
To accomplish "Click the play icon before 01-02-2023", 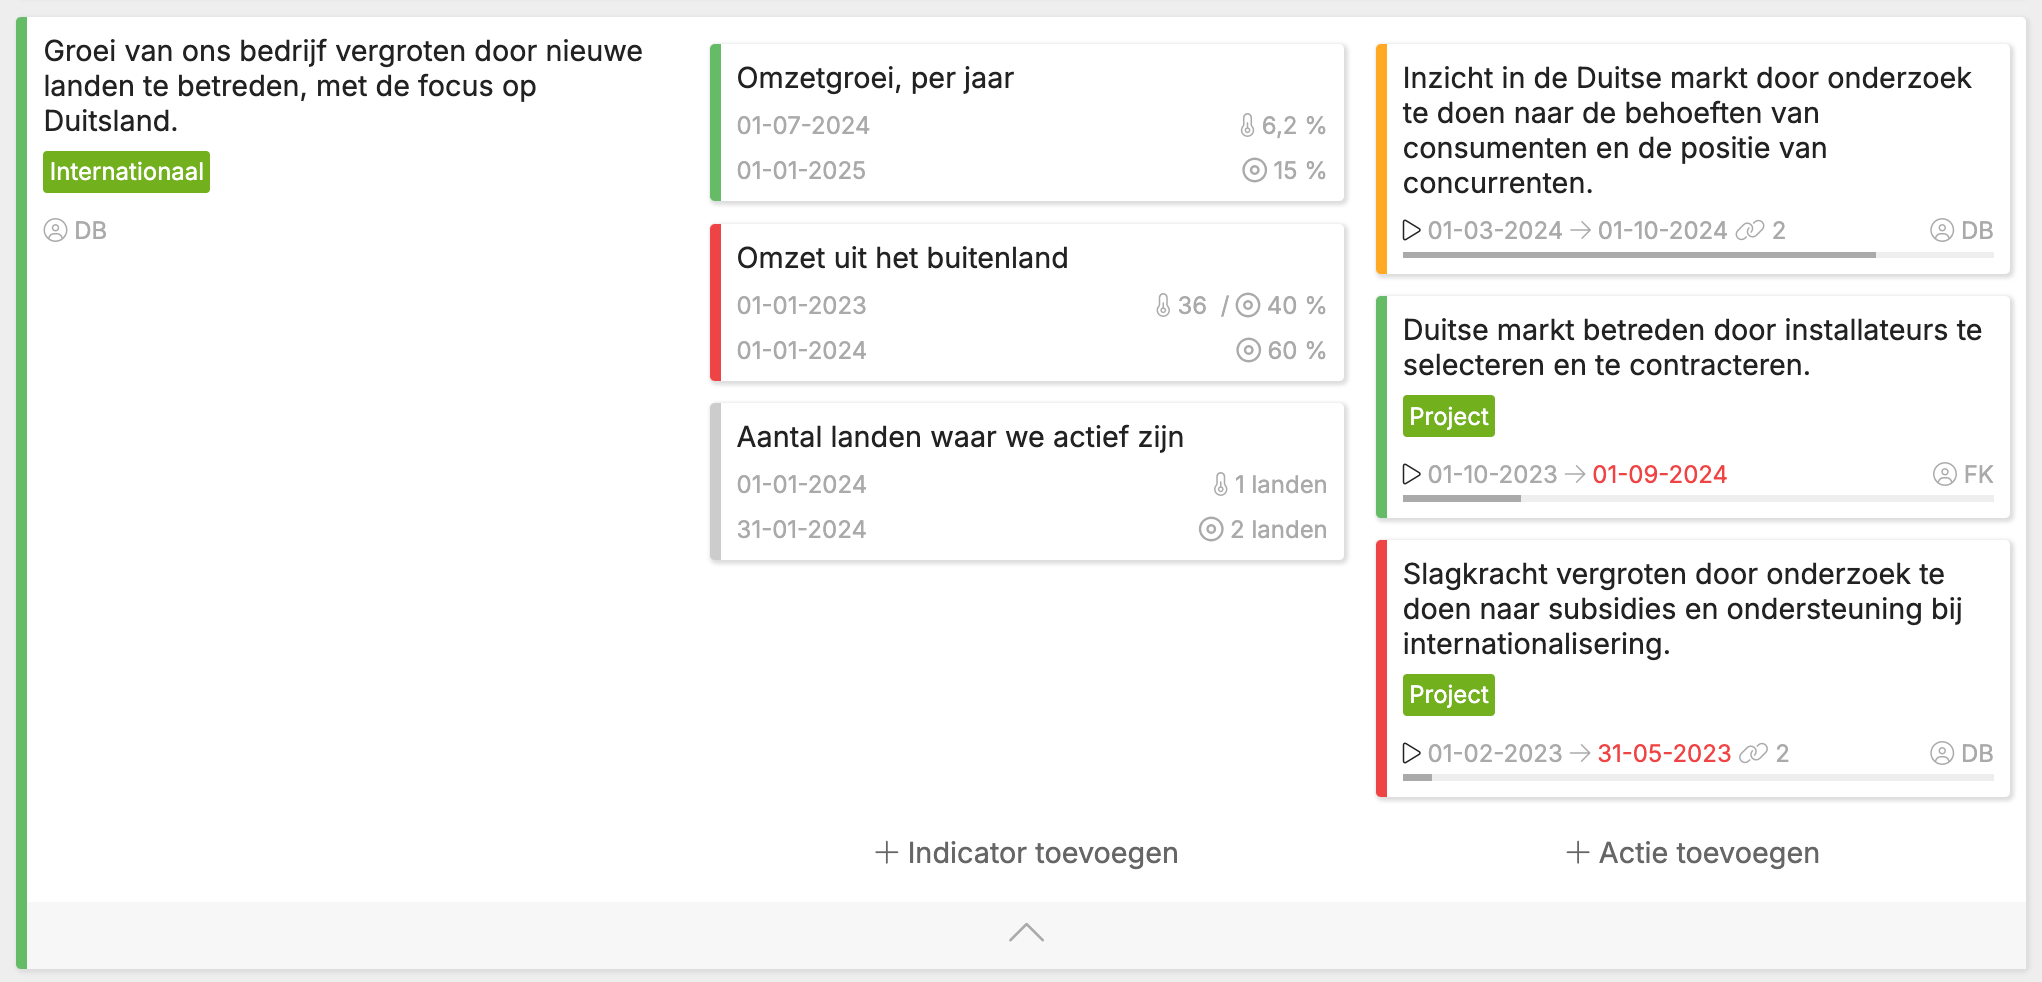I will [1411, 753].
